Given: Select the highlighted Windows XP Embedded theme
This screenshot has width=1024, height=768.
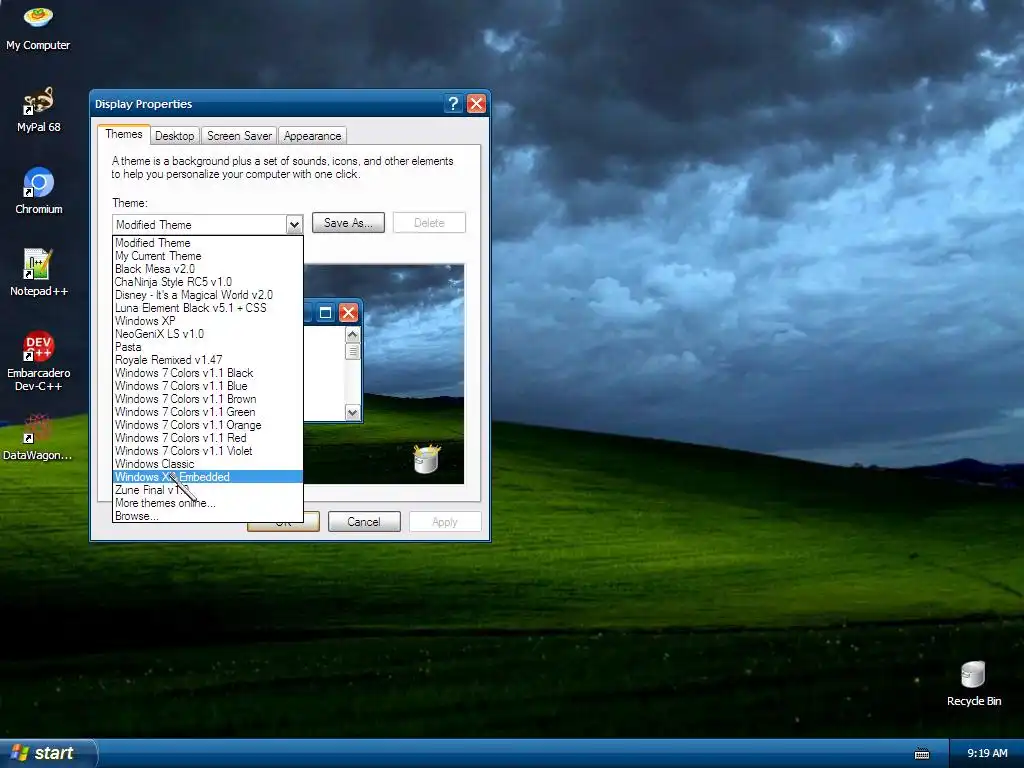Looking at the screenshot, I should [x=208, y=477].
